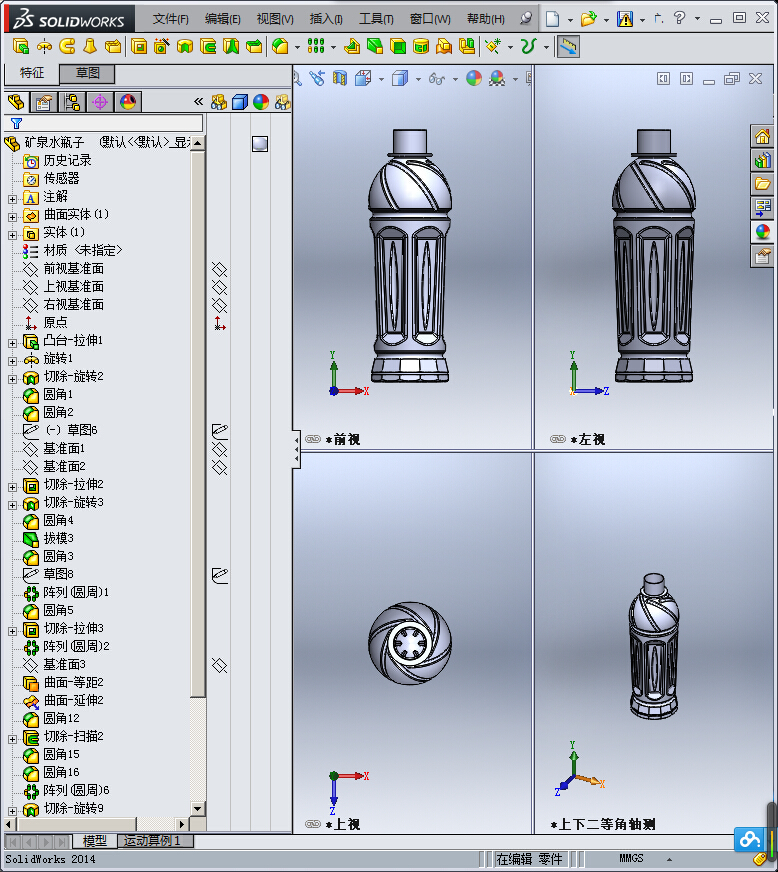Select the Revolved Boss/Base tool
Screen dimensions: 778x872
click(44, 47)
